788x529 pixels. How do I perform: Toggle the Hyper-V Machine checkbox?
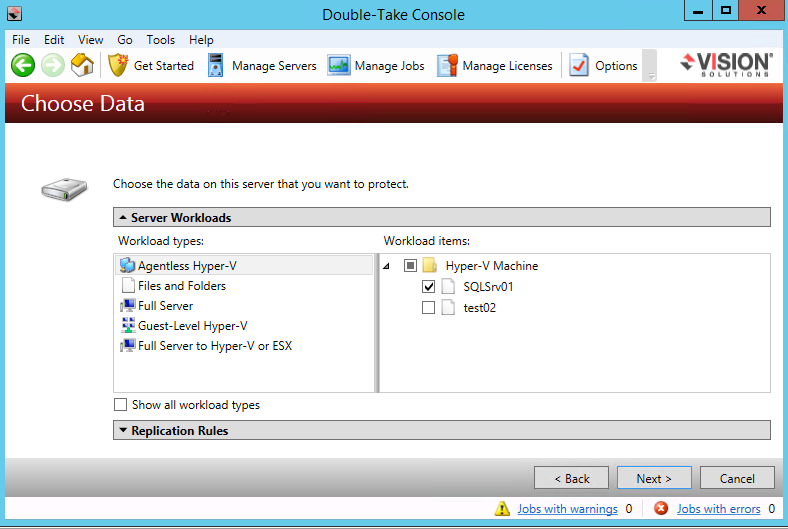point(410,265)
